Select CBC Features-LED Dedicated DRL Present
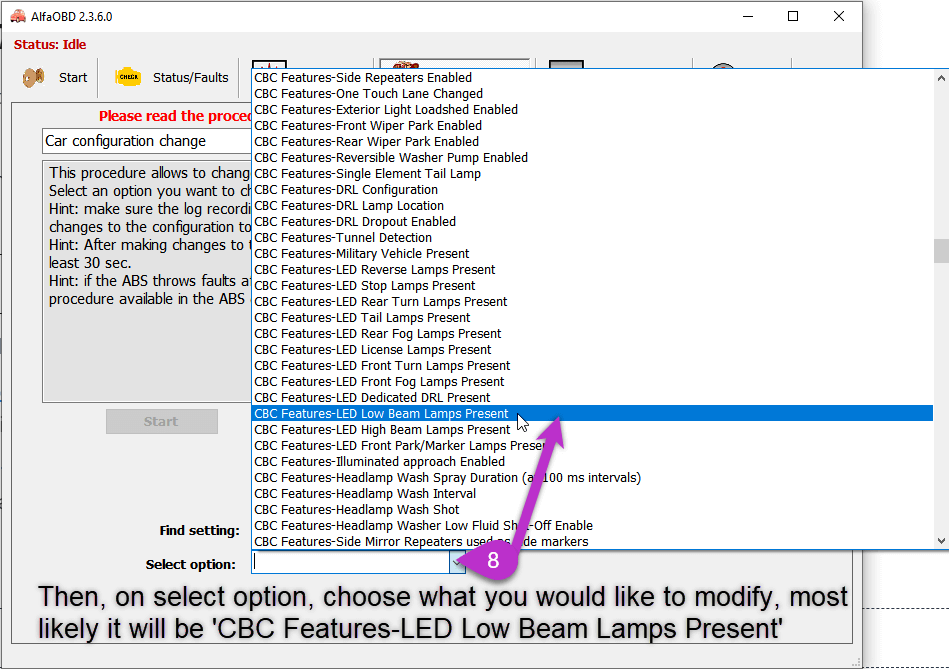The image size is (949, 669). coord(592,398)
